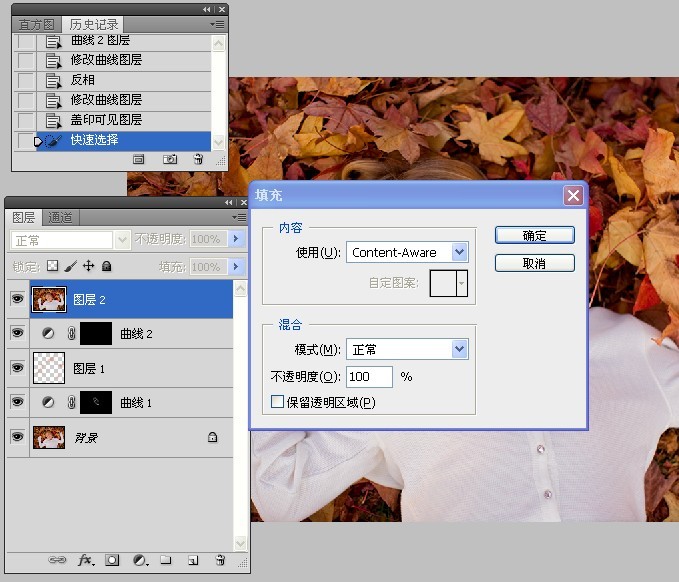The image size is (679, 582).
Task: Set history brush source for 反相 state
Action: point(26,80)
